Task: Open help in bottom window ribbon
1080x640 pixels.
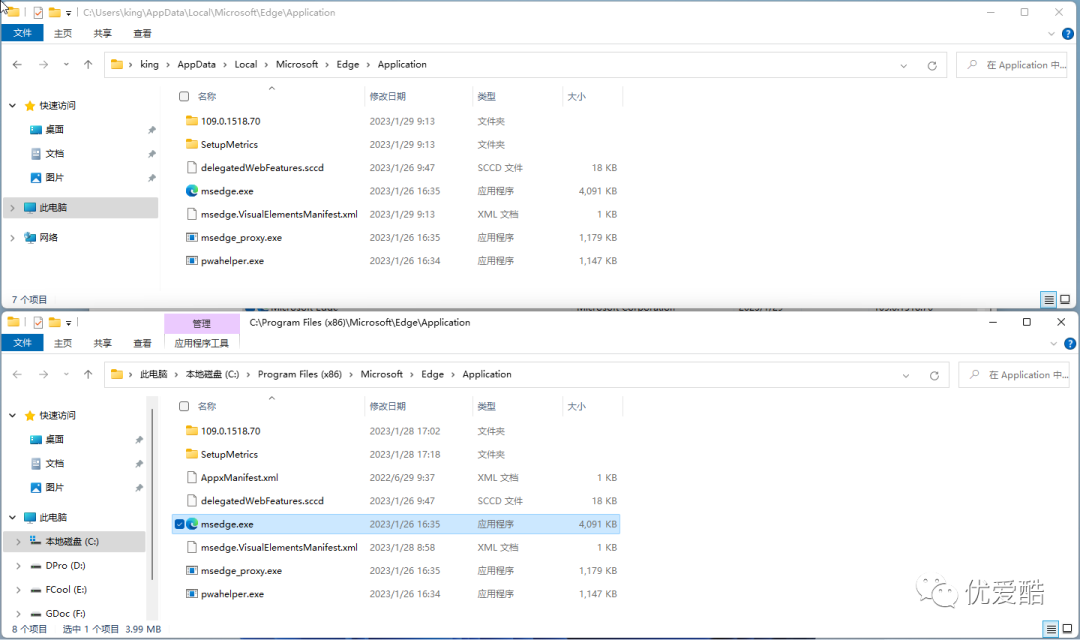Action: coord(1070,344)
